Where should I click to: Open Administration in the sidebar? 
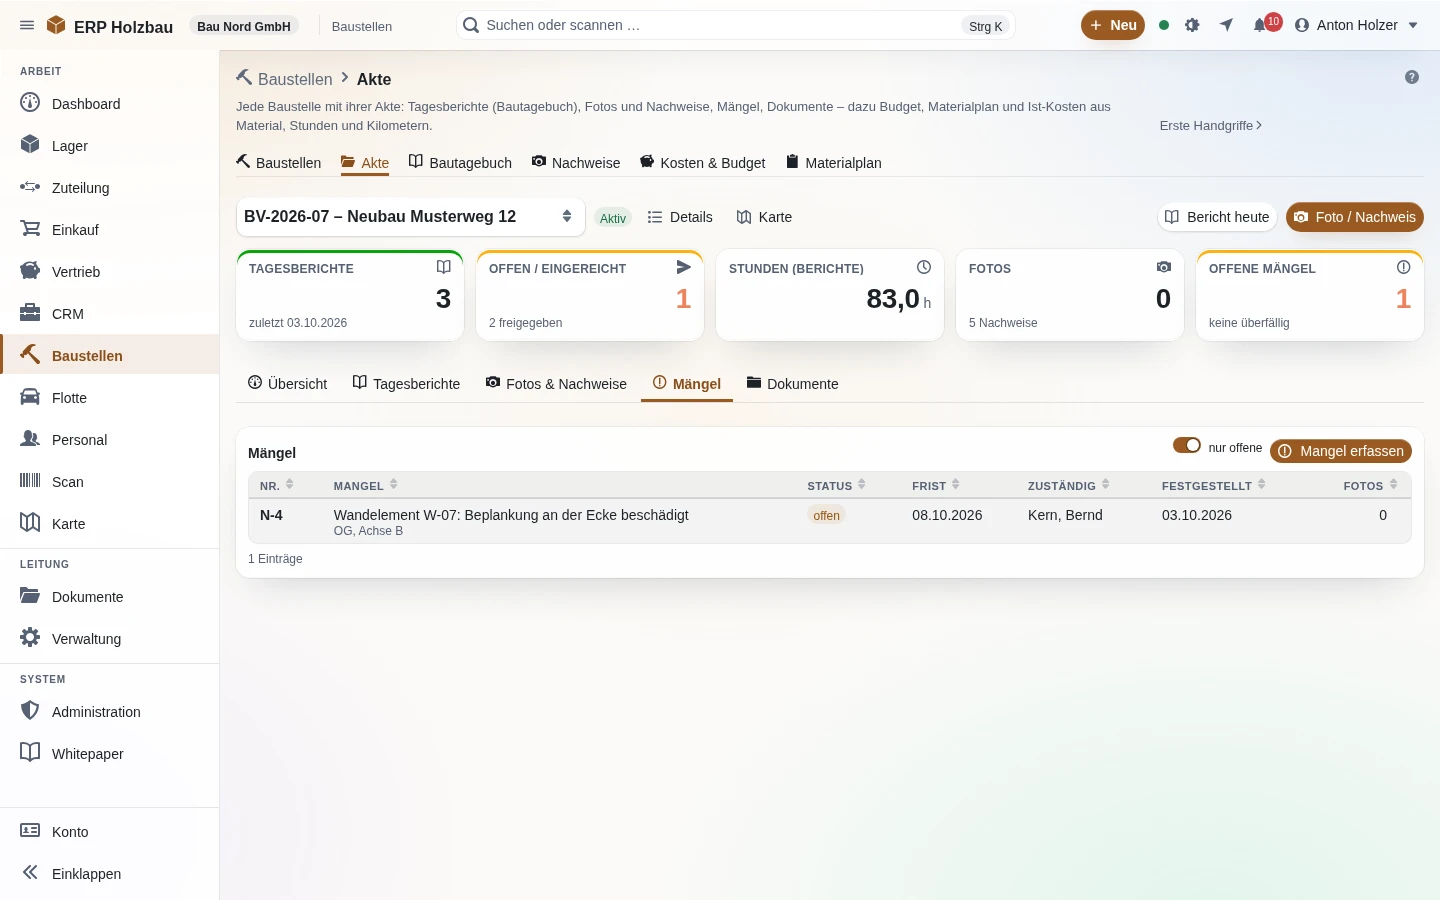tap(110, 711)
